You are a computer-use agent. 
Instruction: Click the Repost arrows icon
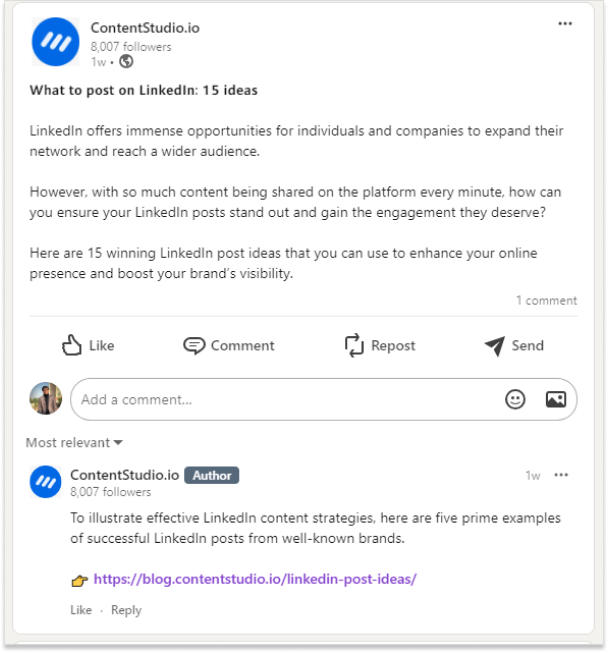click(354, 345)
